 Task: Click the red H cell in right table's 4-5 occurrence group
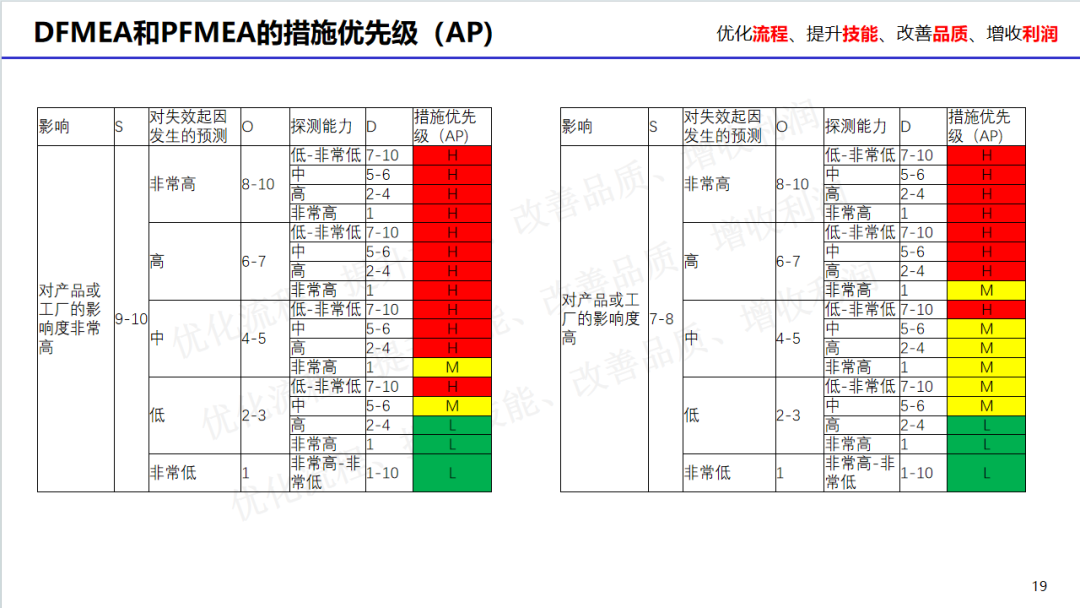point(986,310)
